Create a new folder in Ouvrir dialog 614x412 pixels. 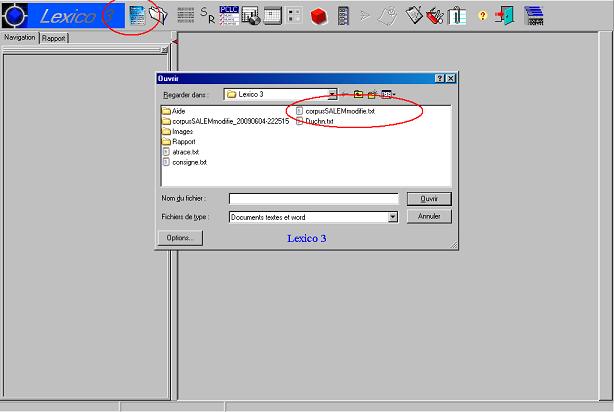[x=372, y=94]
